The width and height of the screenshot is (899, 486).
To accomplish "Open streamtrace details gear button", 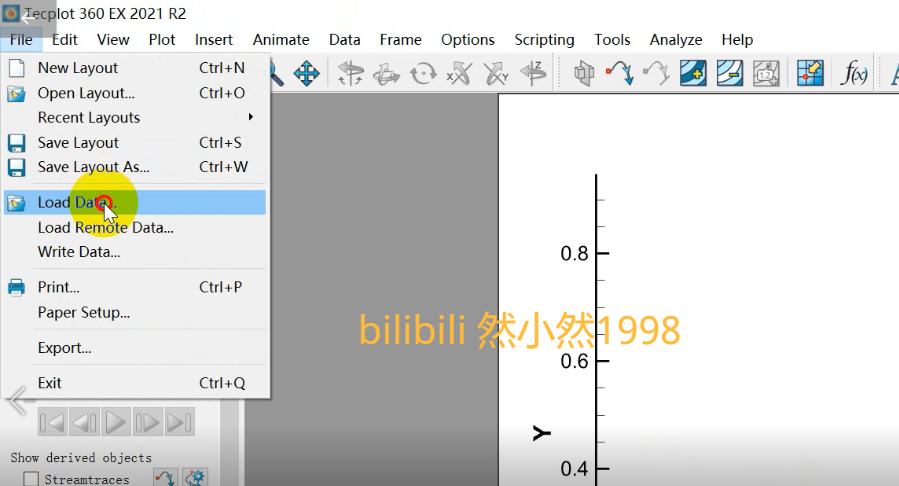I will (195, 478).
